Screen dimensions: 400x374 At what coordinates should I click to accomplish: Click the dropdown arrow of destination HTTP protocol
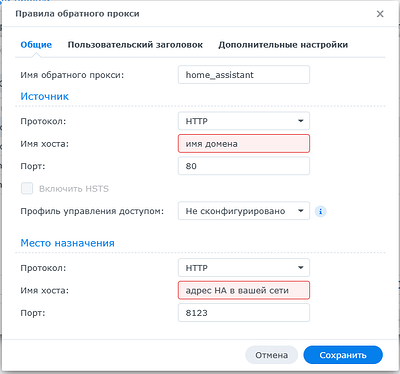301,268
